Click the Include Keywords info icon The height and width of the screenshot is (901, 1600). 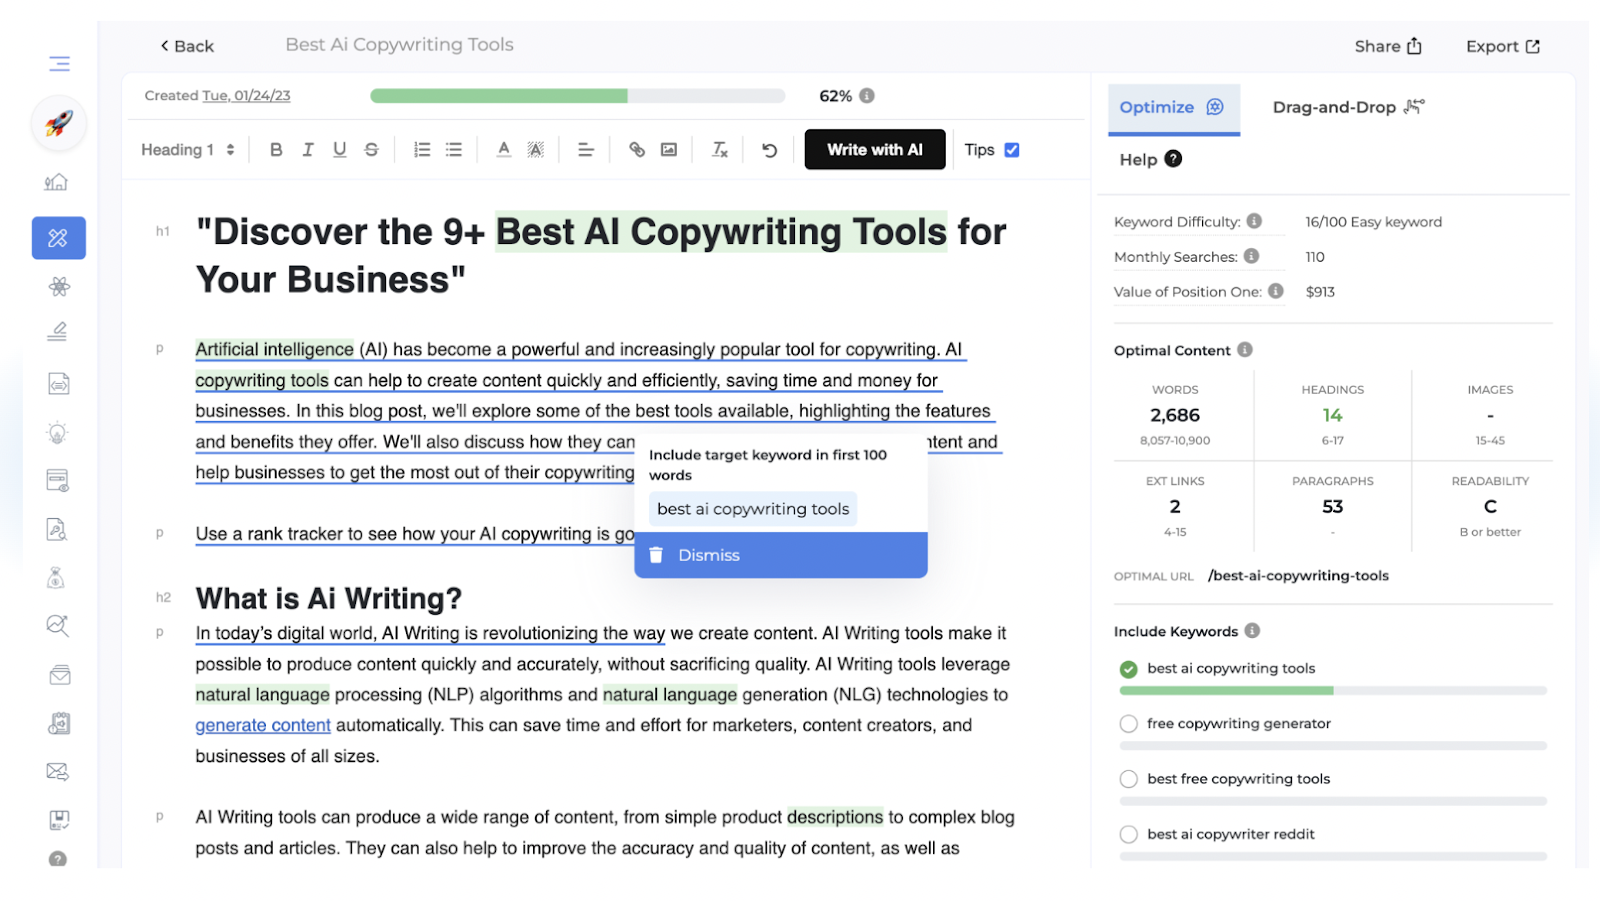pyautogui.click(x=1252, y=631)
